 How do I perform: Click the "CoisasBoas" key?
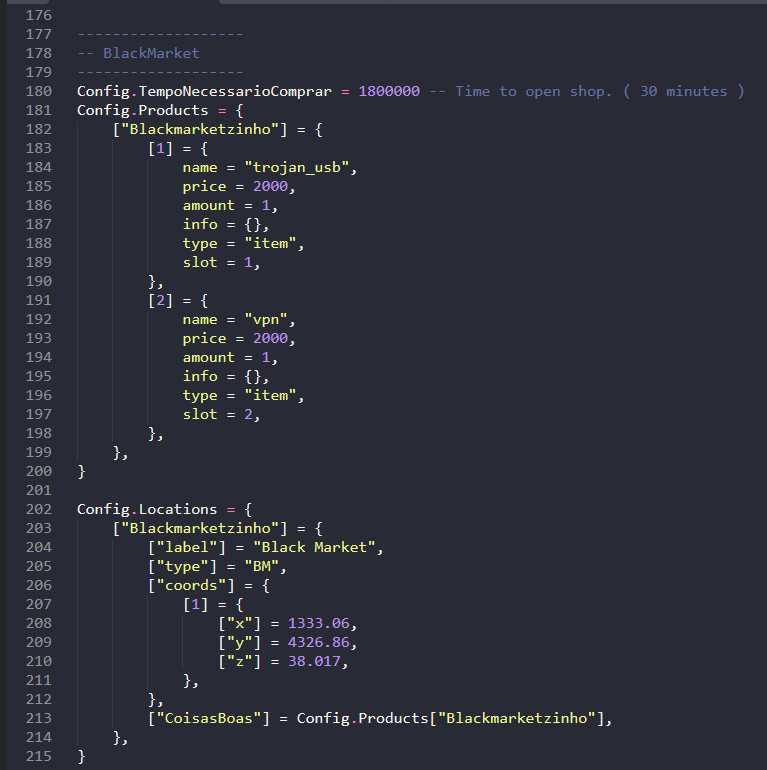pyautogui.click(x=209, y=718)
